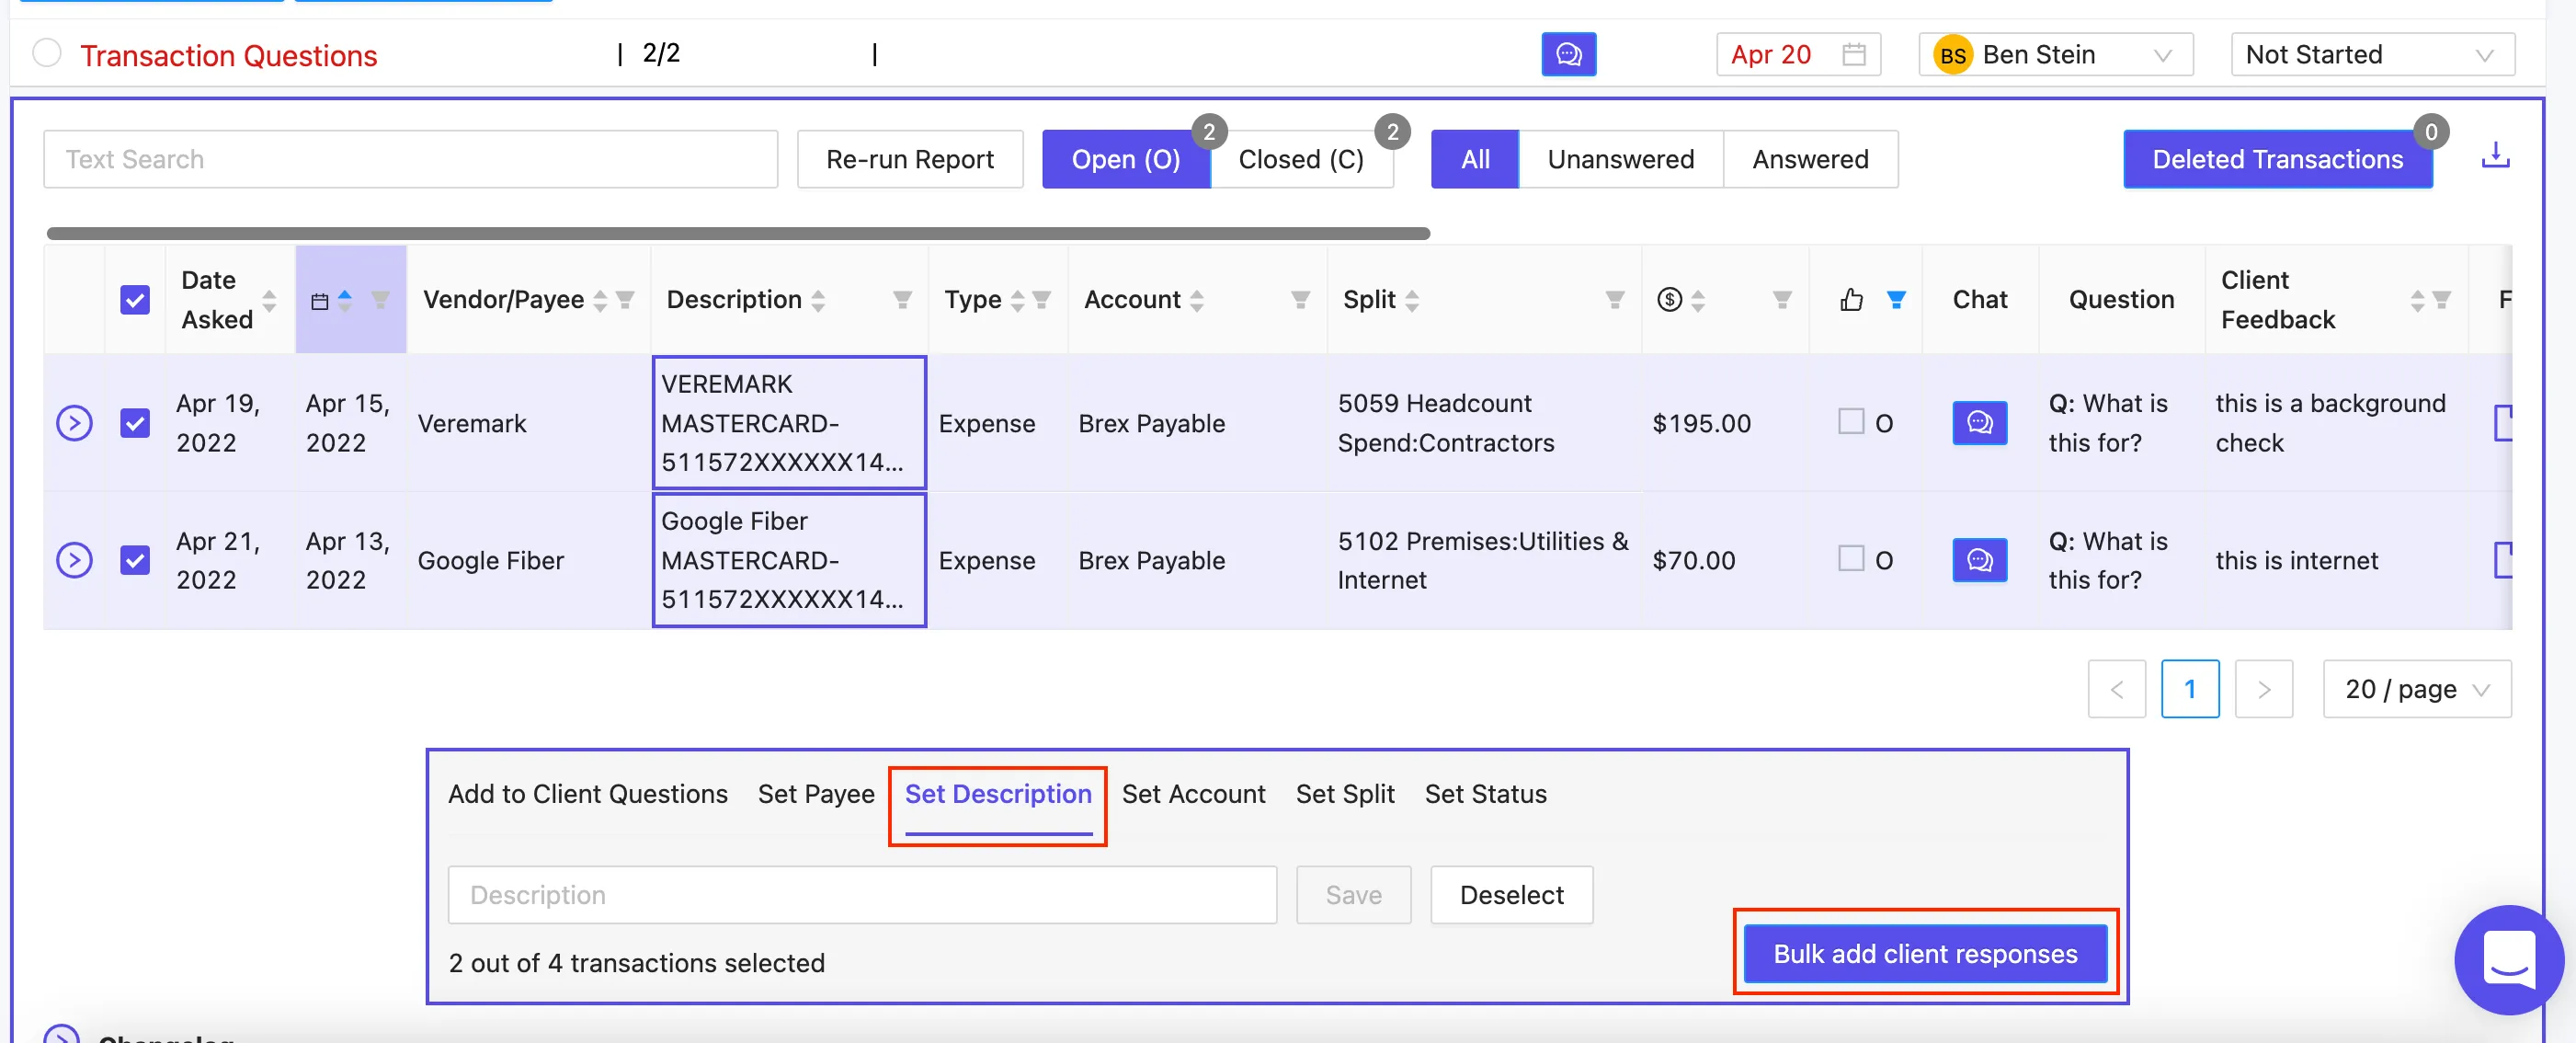The image size is (2576, 1043).
Task: Focus the Text Search field
Action: coord(410,159)
